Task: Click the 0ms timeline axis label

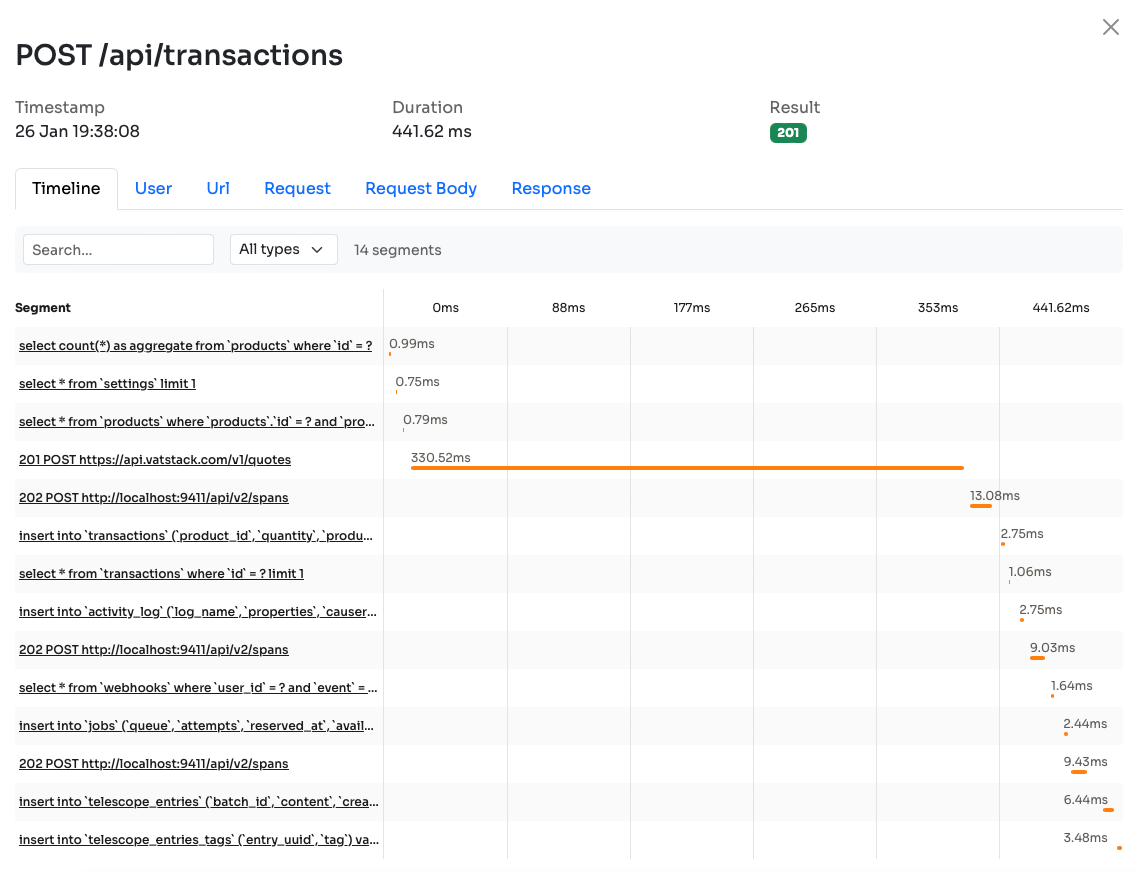Action: point(445,307)
